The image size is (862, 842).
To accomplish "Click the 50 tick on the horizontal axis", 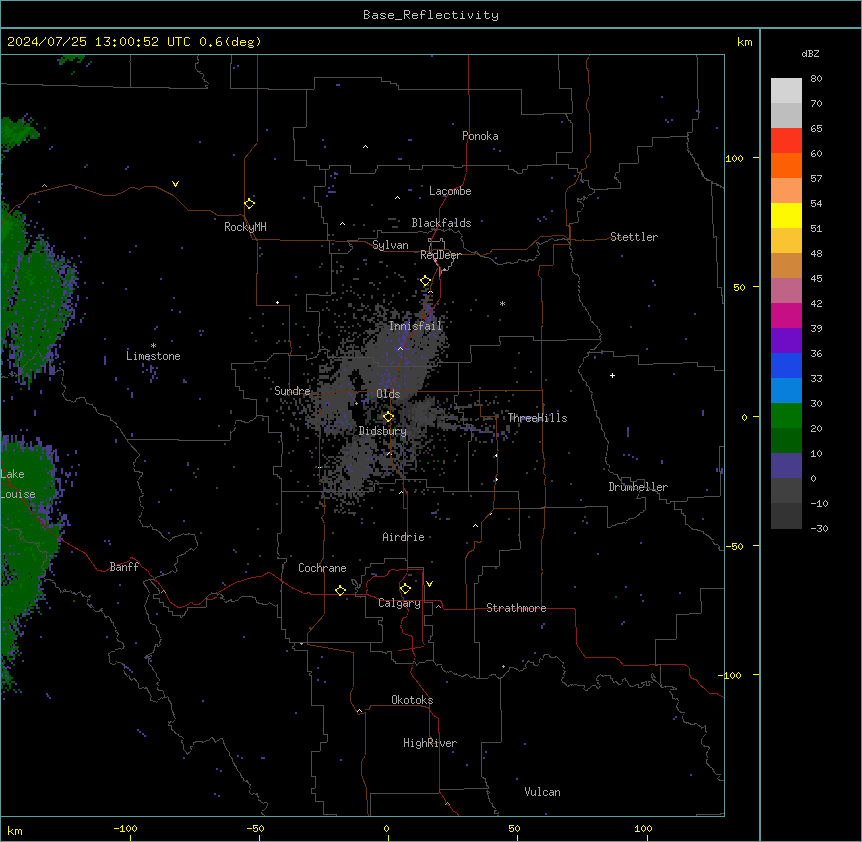I will click(x=514, y=828).
